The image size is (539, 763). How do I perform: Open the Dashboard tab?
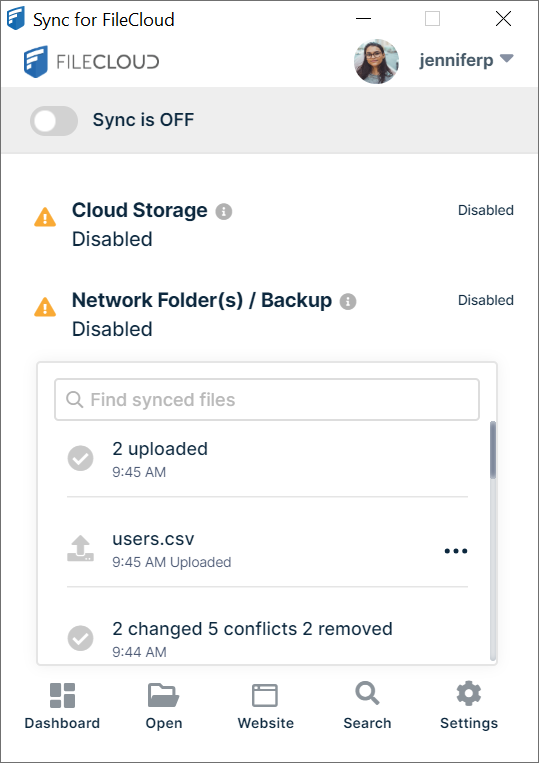(x=62, y=706)
